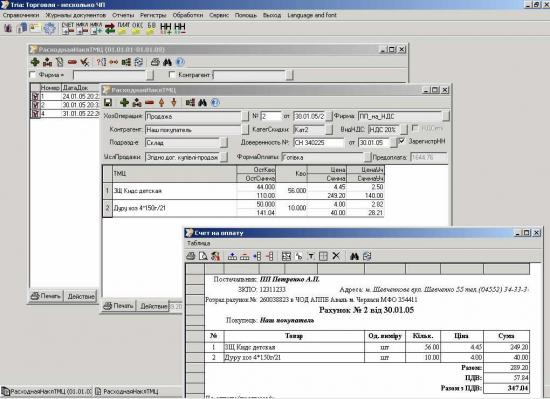The image size is (550, 399).
Task: Click Печать button in the journal window
Action: click(46, 296)
